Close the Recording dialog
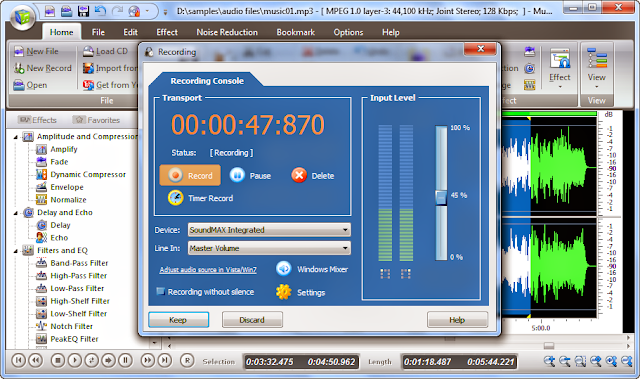 click(480, 49)
